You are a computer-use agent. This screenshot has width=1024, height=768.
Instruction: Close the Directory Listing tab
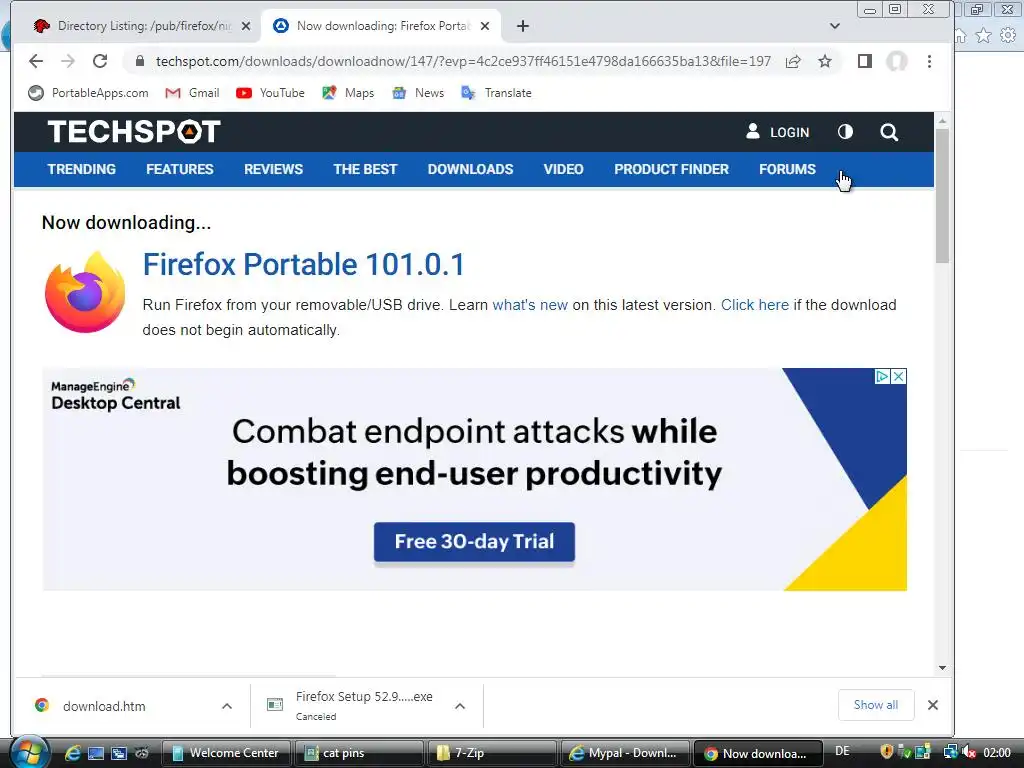(246, 26)
